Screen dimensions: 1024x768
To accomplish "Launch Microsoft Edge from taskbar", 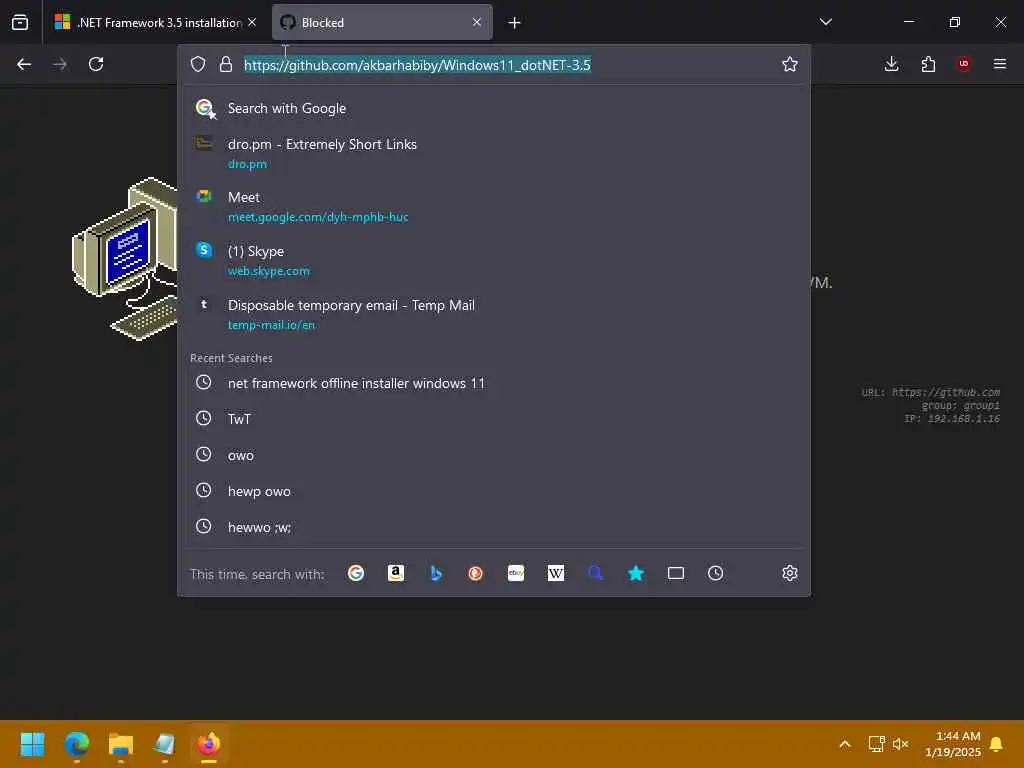I will (76, 744).
